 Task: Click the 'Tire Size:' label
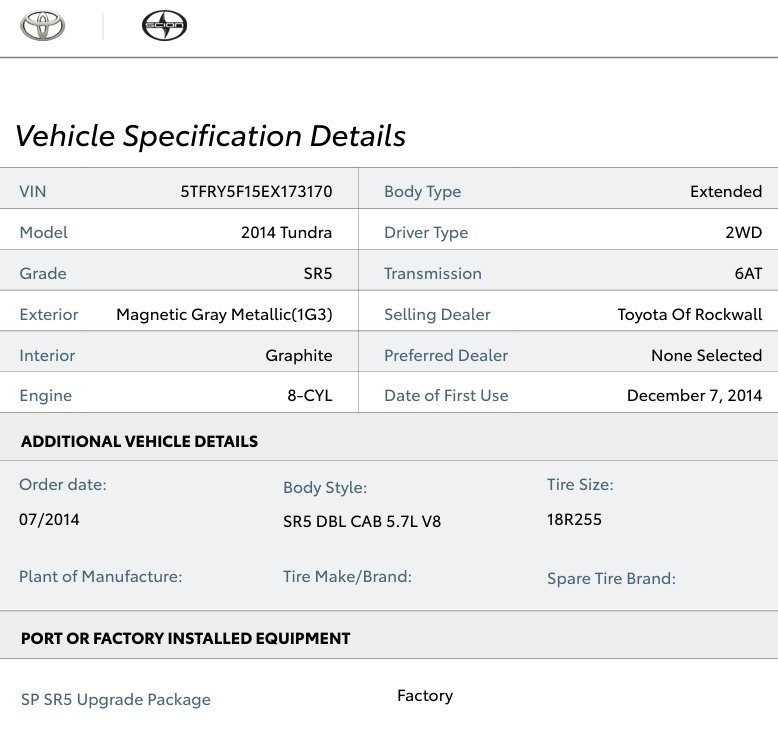(x=580, y=485)
